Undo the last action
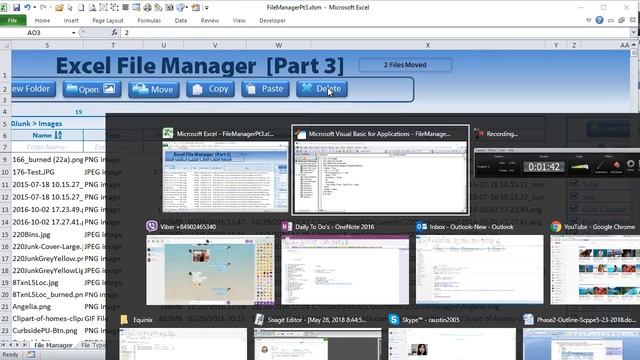 click(27, 7)
